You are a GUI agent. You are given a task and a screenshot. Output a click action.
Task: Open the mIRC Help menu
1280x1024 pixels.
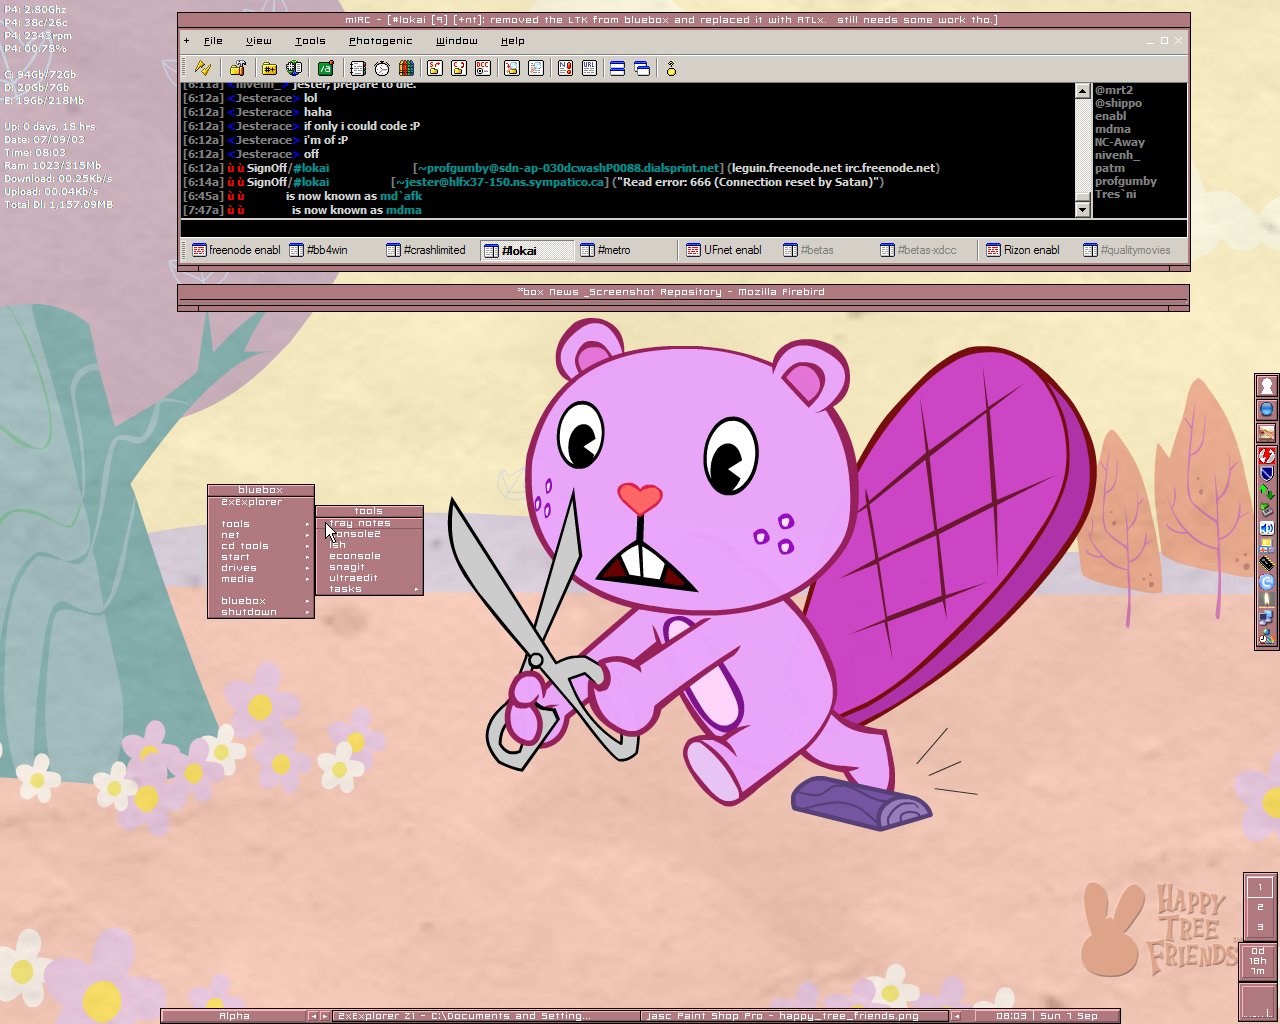[512, 41]
